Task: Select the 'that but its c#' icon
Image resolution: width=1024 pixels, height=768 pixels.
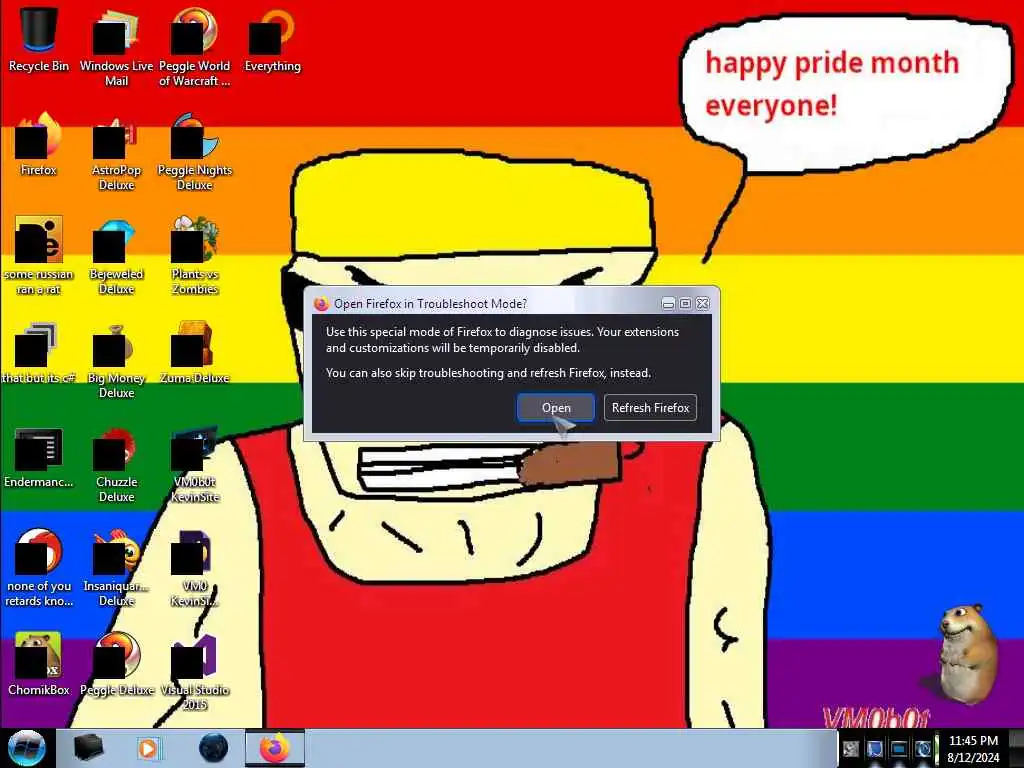Action: [x=39, y=353]
